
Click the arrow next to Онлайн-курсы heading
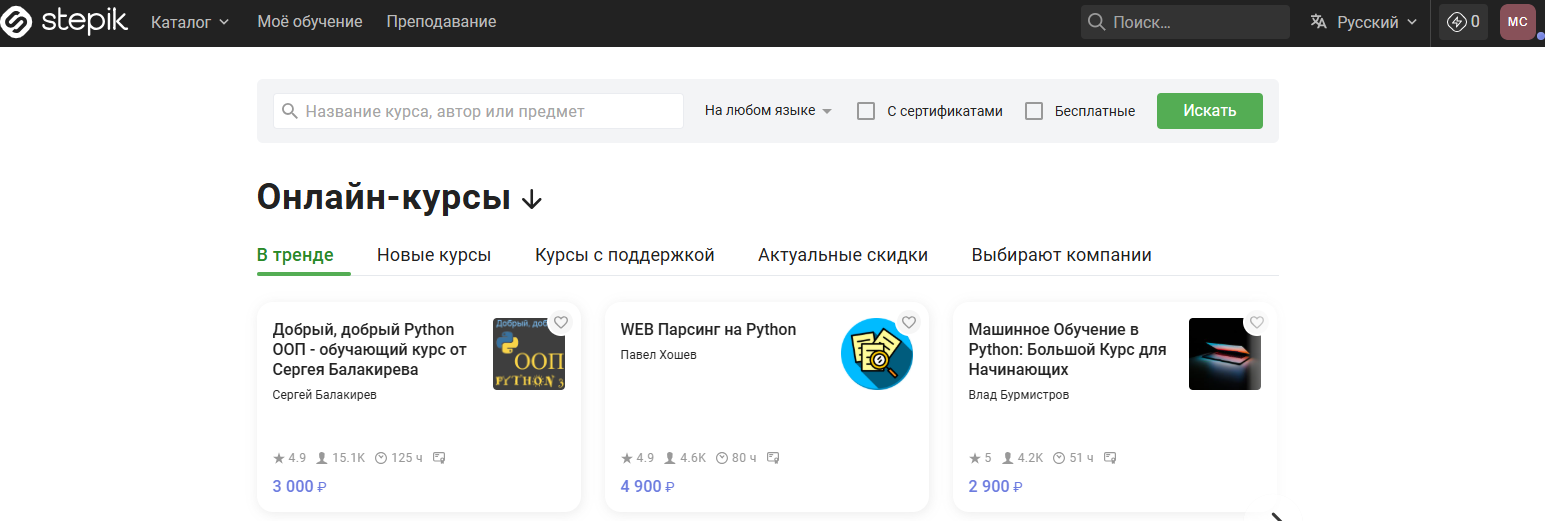tap(532, 200)
